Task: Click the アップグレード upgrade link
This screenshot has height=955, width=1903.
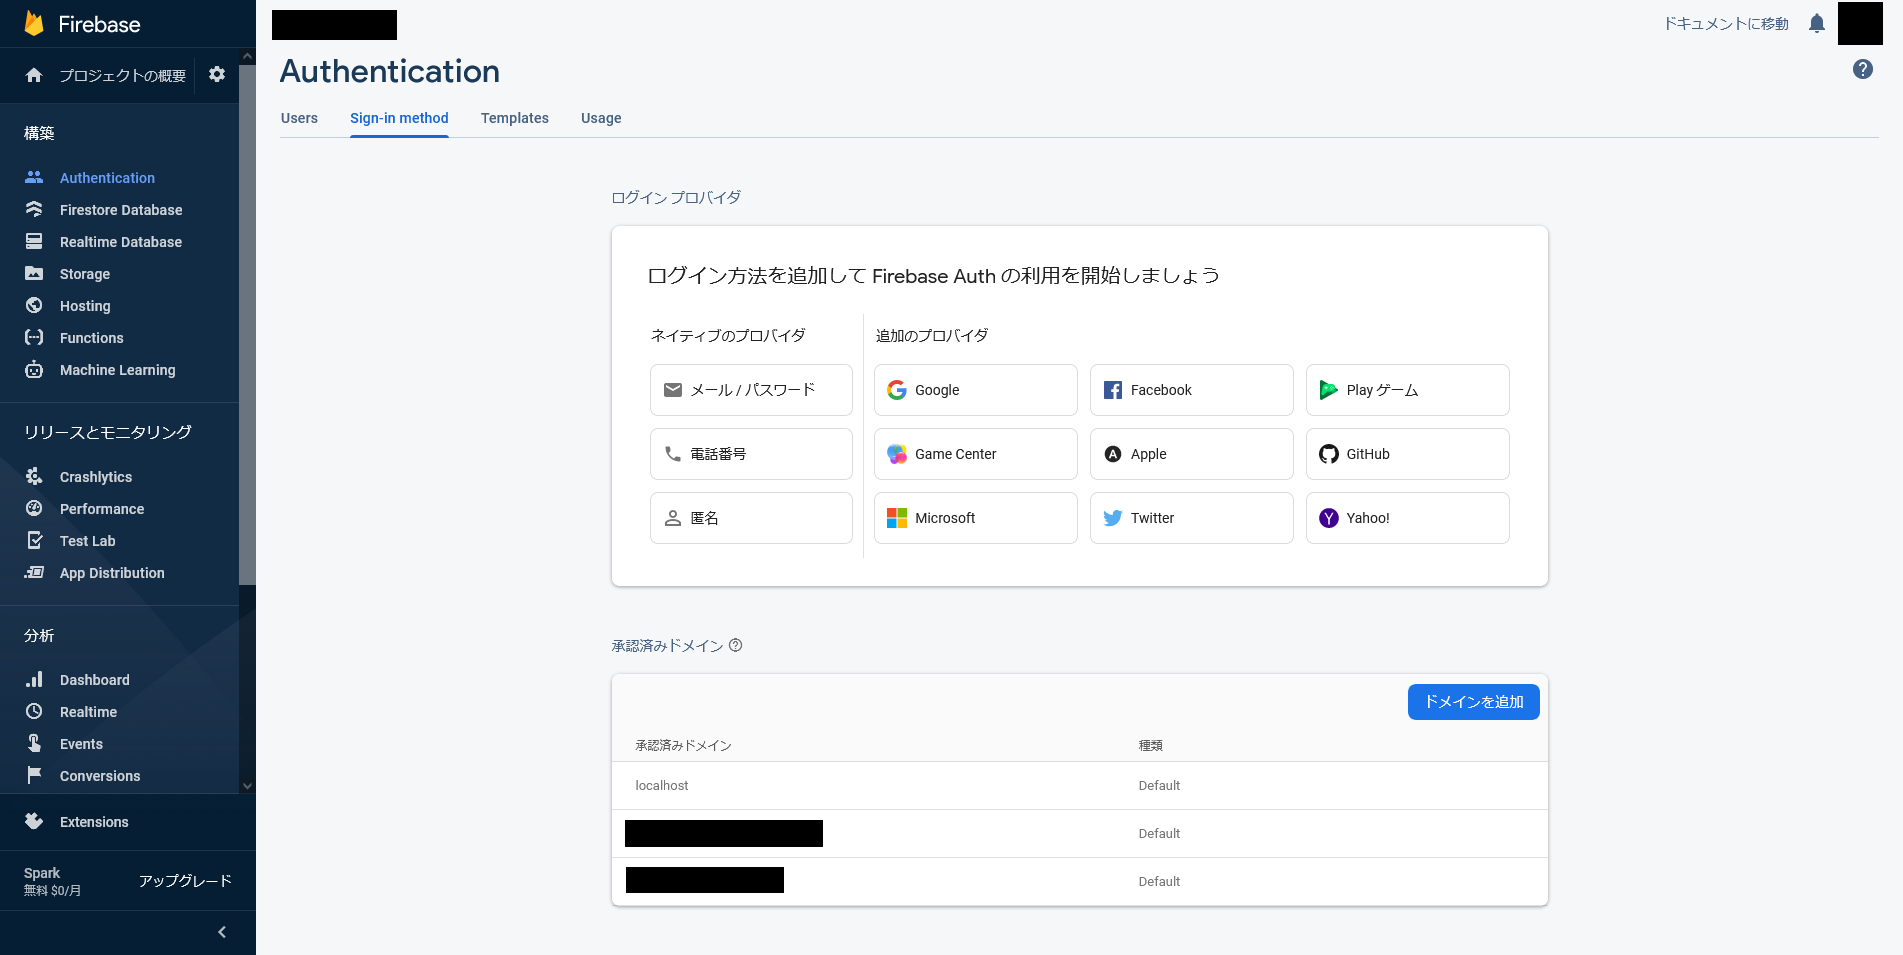Action: pyautogui.click(x=185, y=881)
